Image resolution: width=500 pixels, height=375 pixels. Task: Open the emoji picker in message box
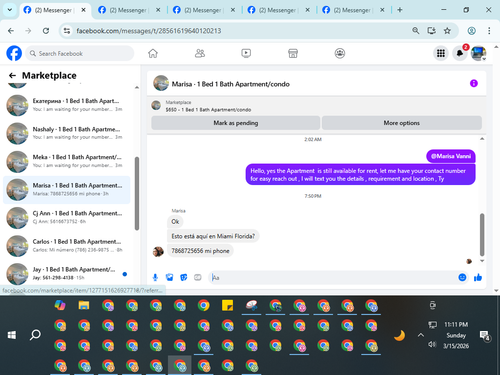pyautogui.click(x=462, y=277)
